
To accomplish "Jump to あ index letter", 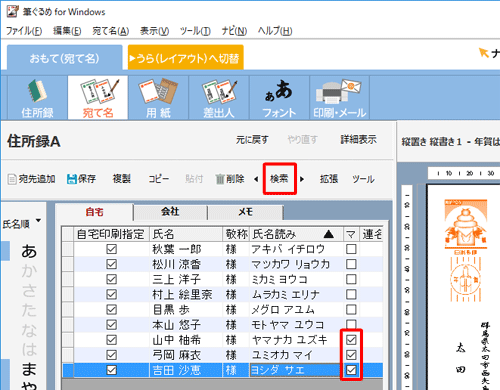I will 29,251.
